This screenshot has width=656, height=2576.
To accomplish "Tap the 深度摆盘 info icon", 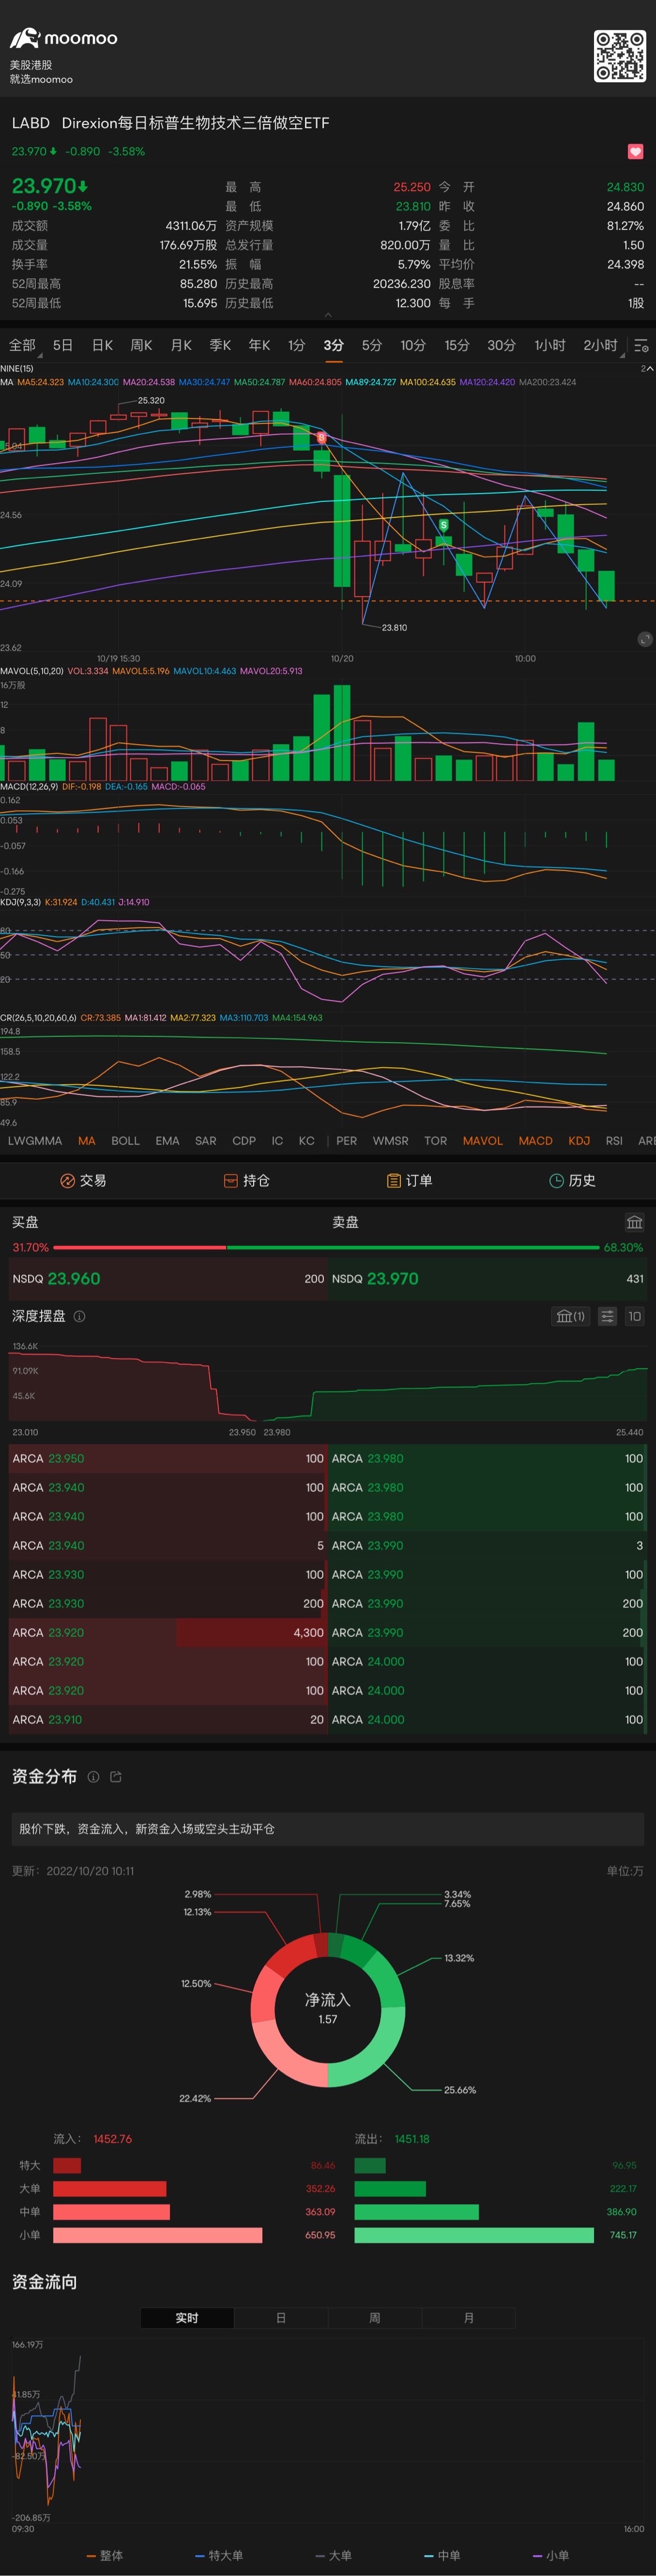I will 80,1316.
